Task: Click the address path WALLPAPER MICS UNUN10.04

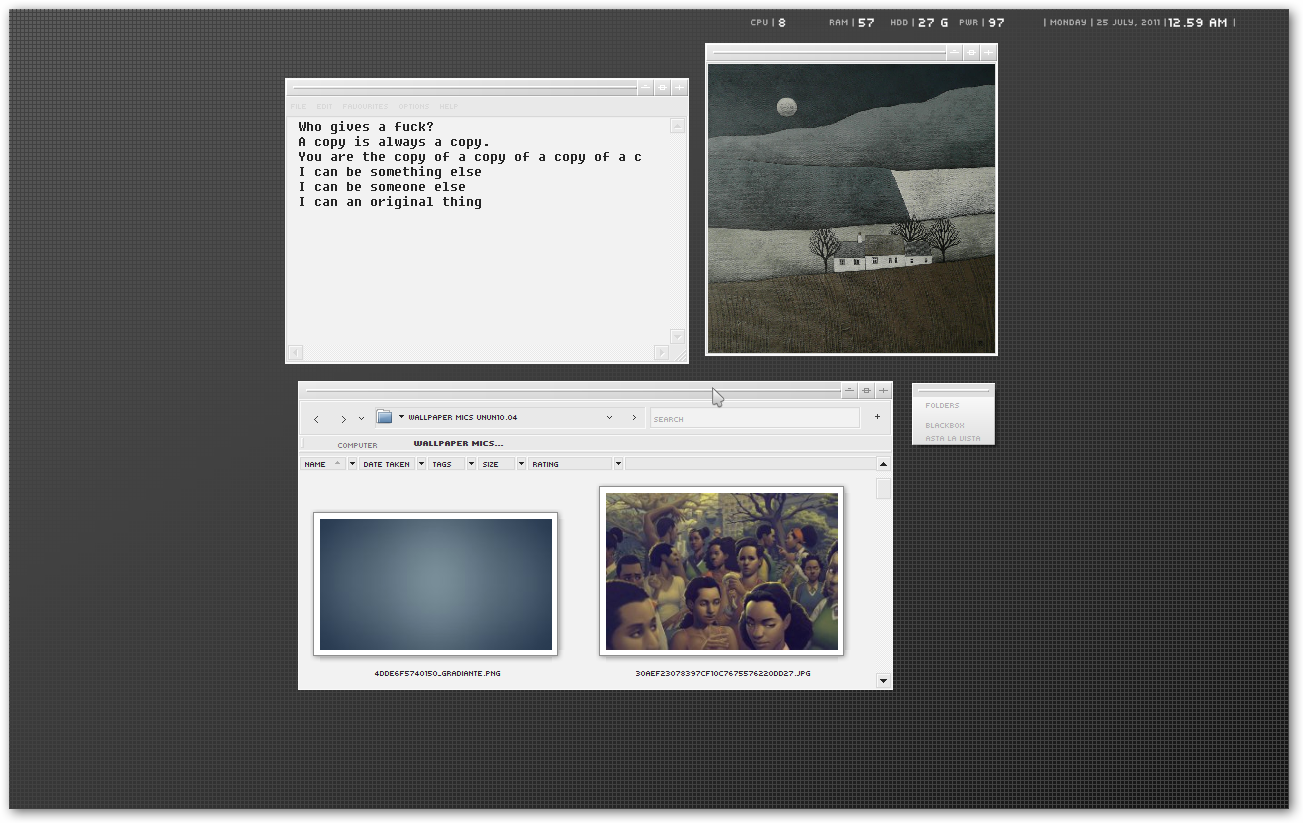Action: point(463,417)
